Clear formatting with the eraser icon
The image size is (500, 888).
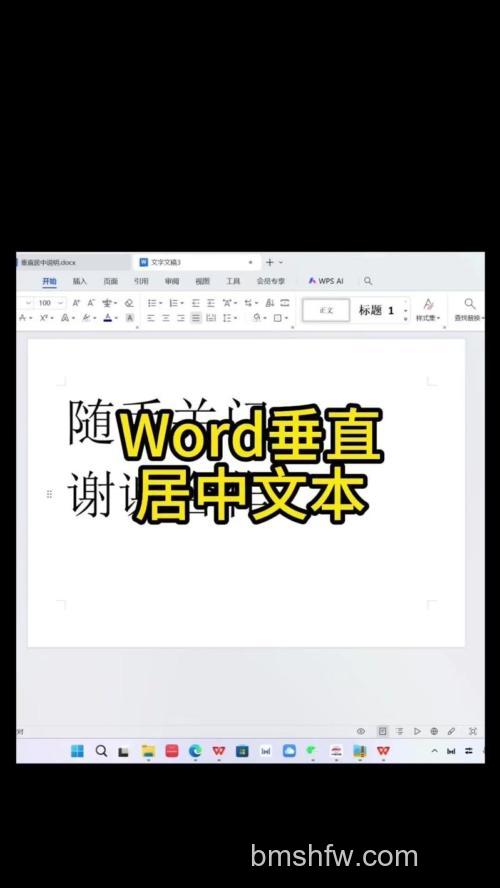click(129, 303)
